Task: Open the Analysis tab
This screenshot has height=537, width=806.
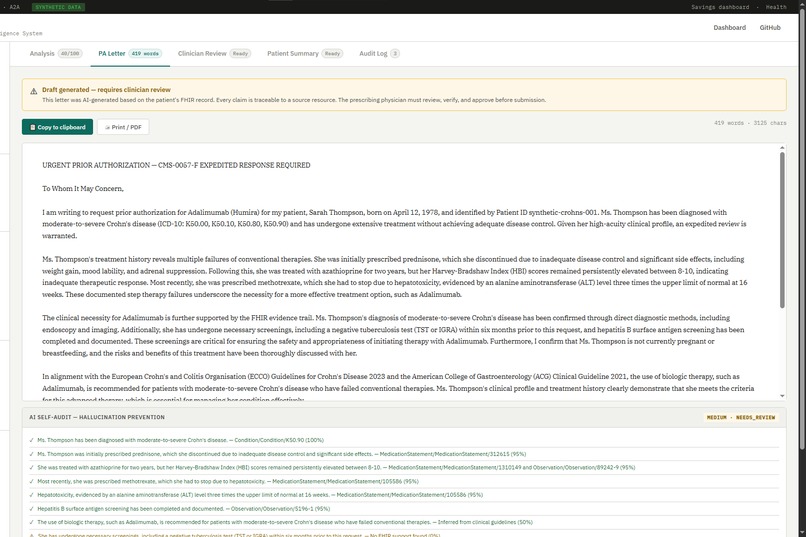Action: pyautogui.click(x=56, y=53)
